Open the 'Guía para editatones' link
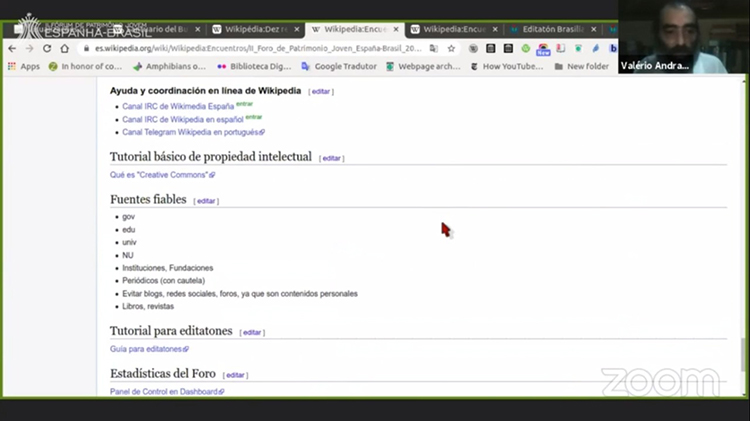Image resolution: width=750 pixels, height=421 pixels. coord(149,349)
